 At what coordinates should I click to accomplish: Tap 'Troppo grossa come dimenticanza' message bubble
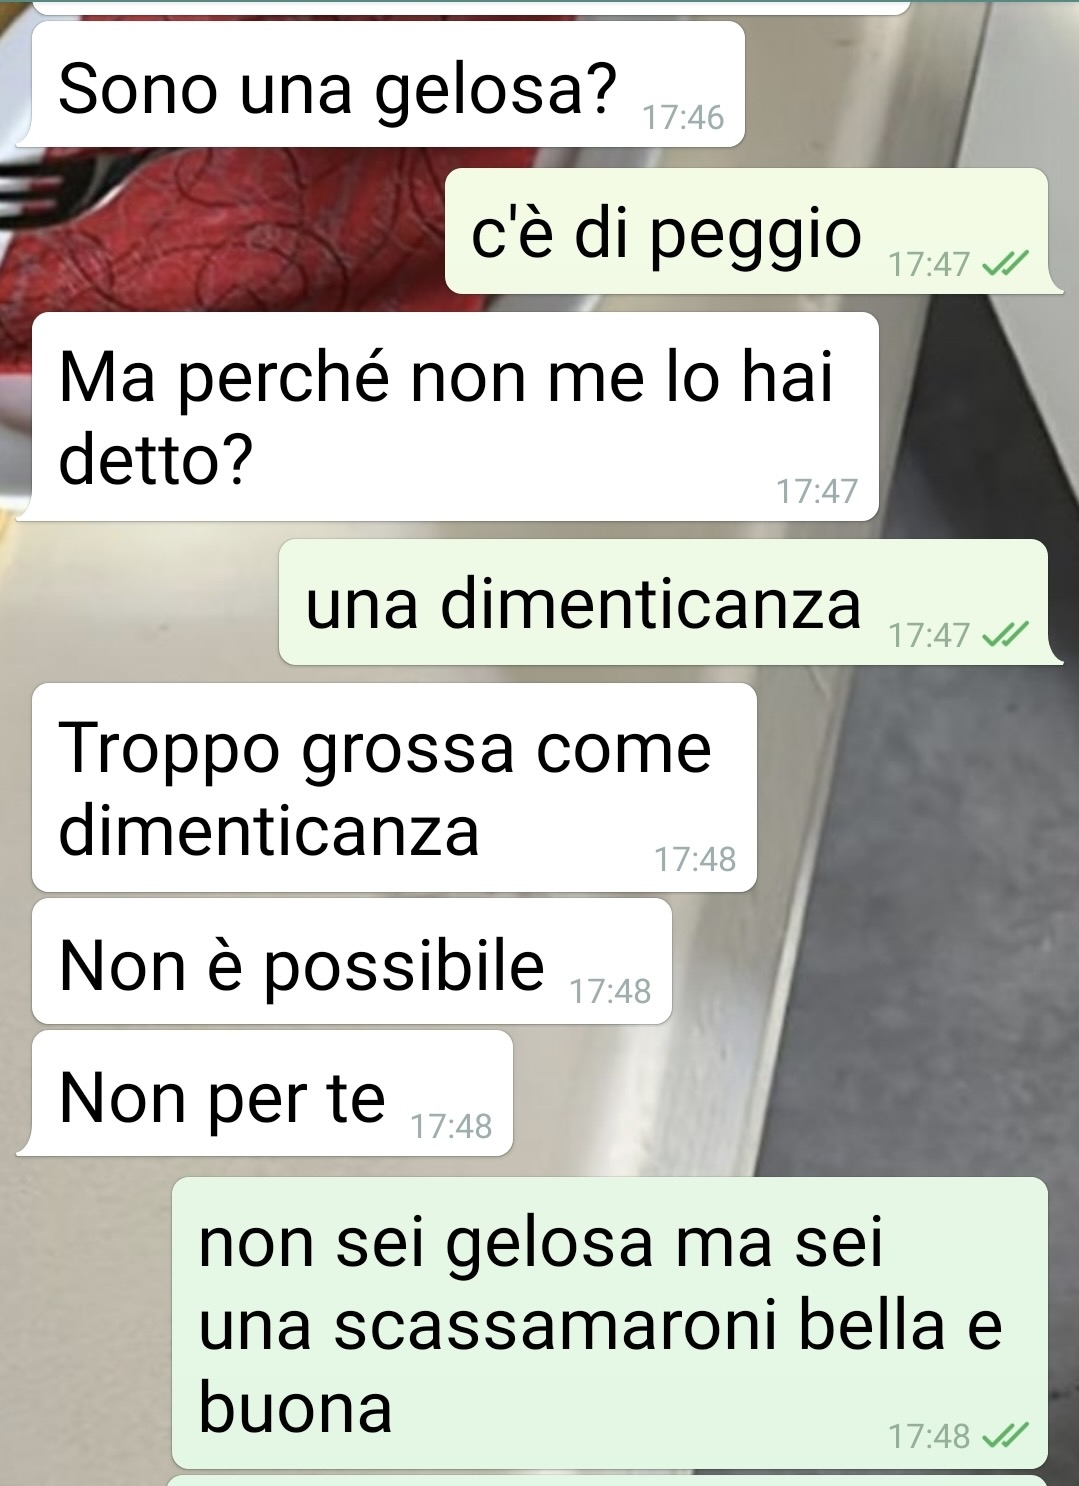(x=394, y=787)
